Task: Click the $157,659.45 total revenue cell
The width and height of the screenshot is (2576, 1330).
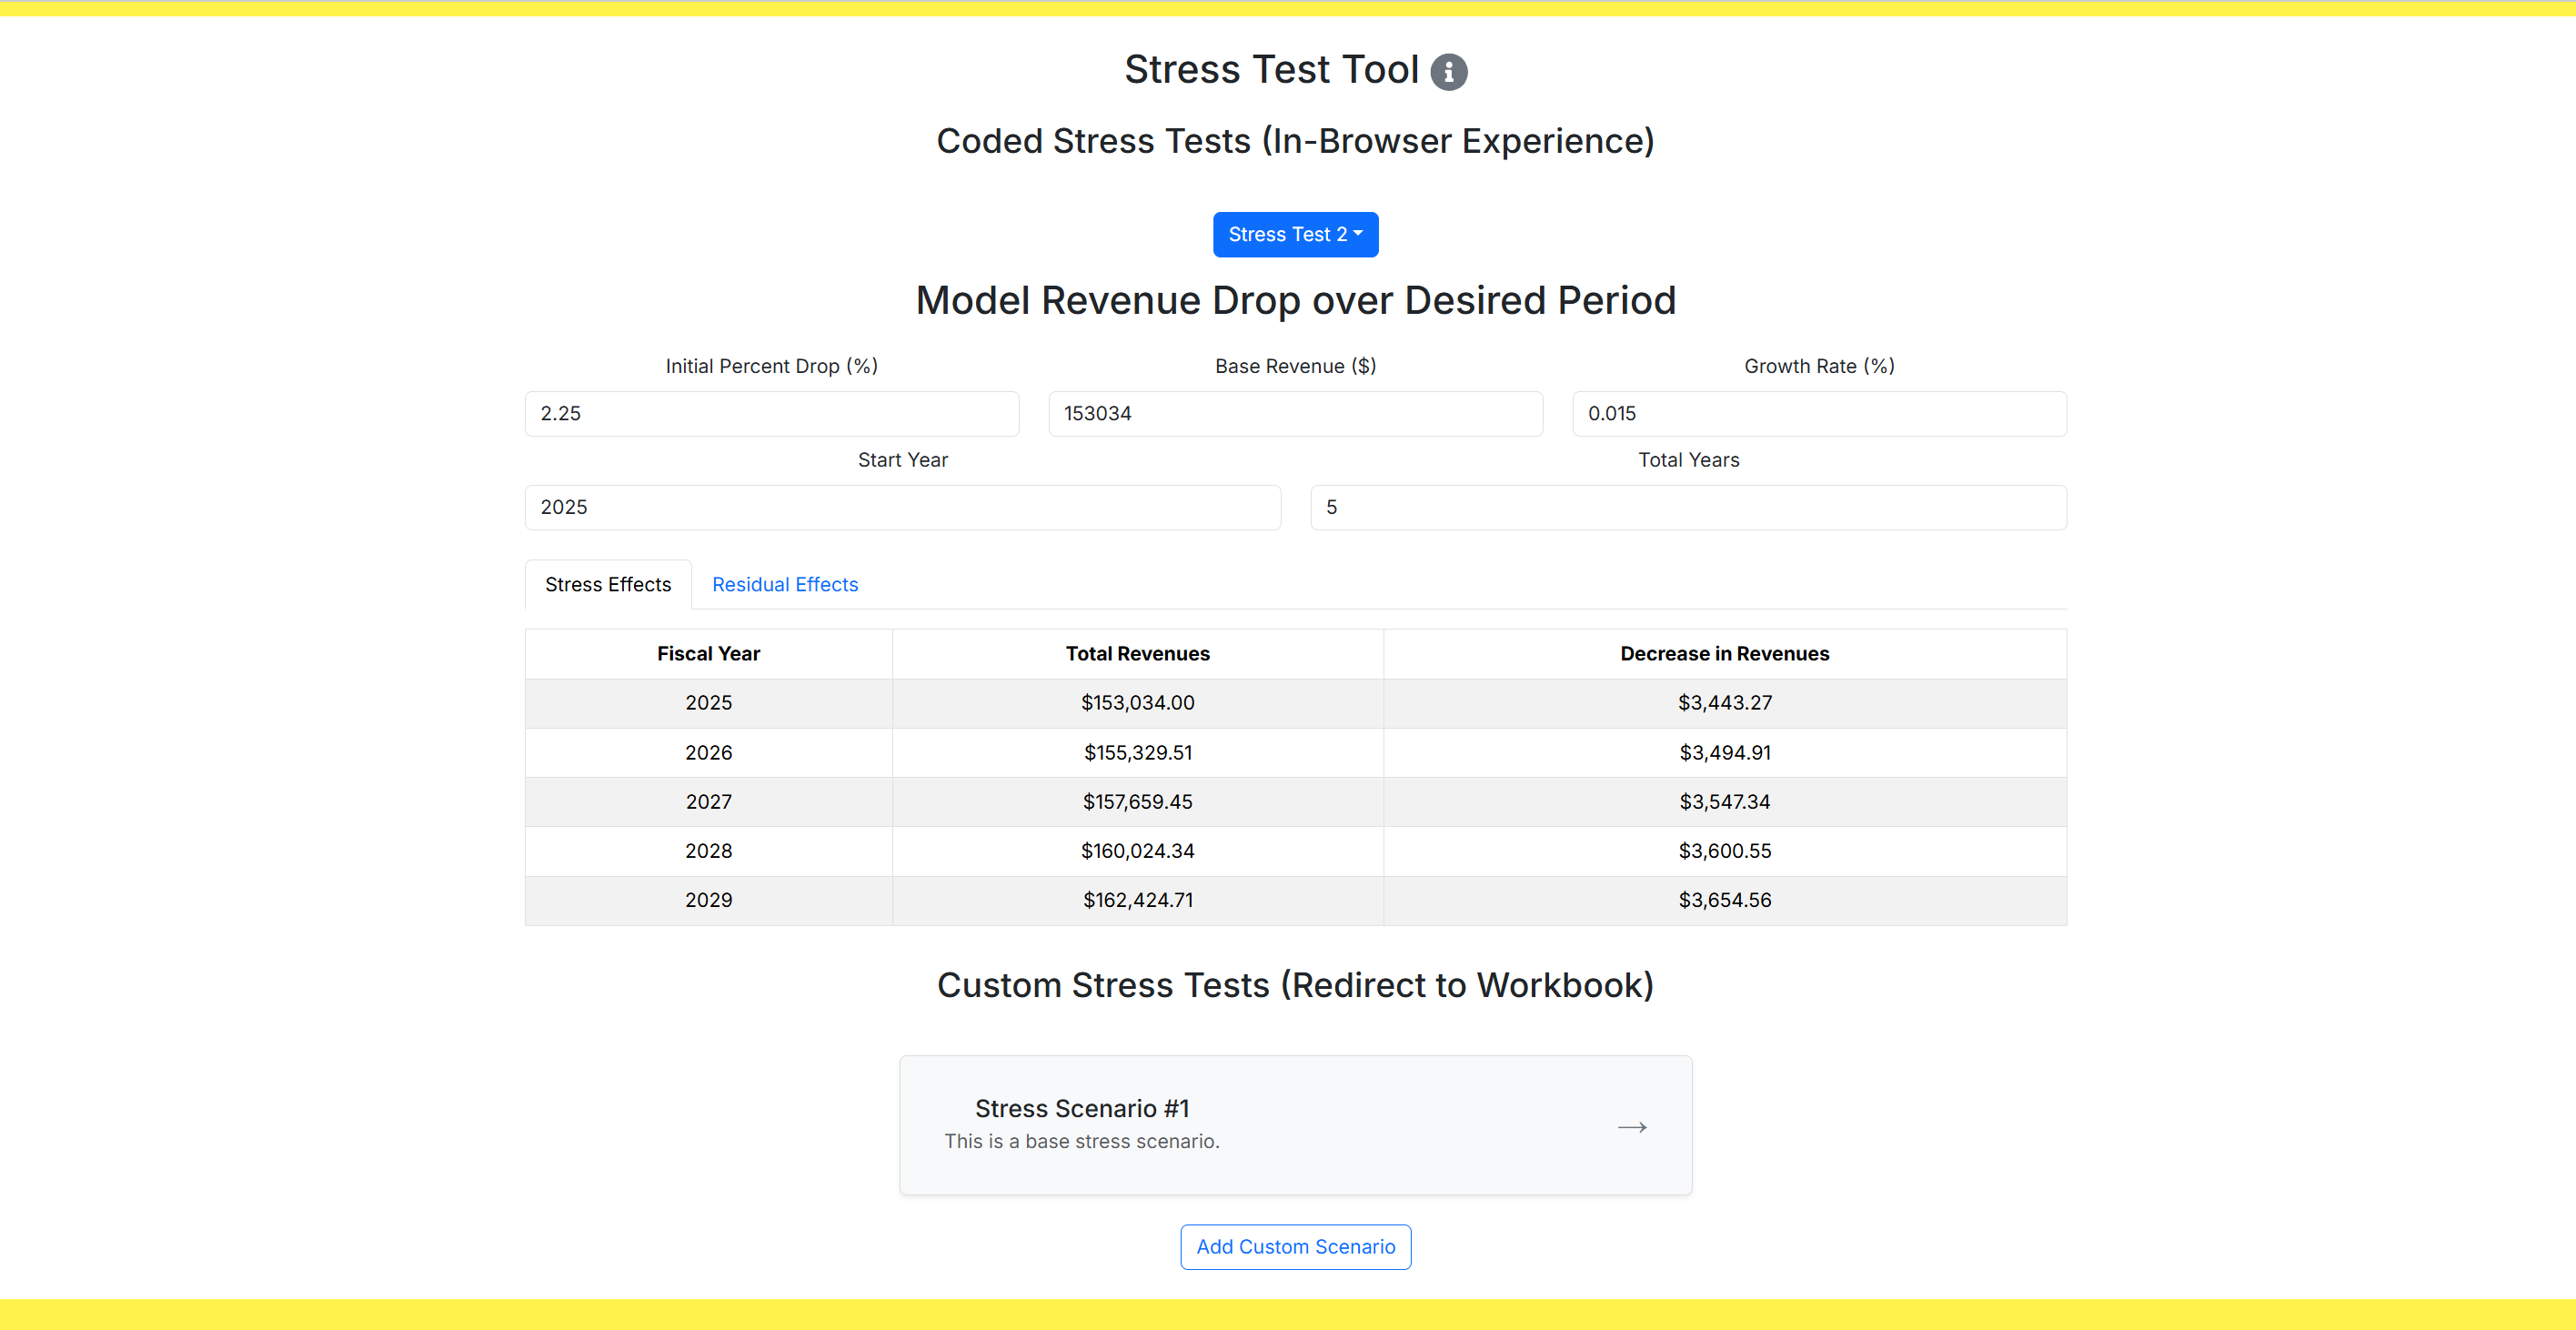Action: coord(1137,801)
